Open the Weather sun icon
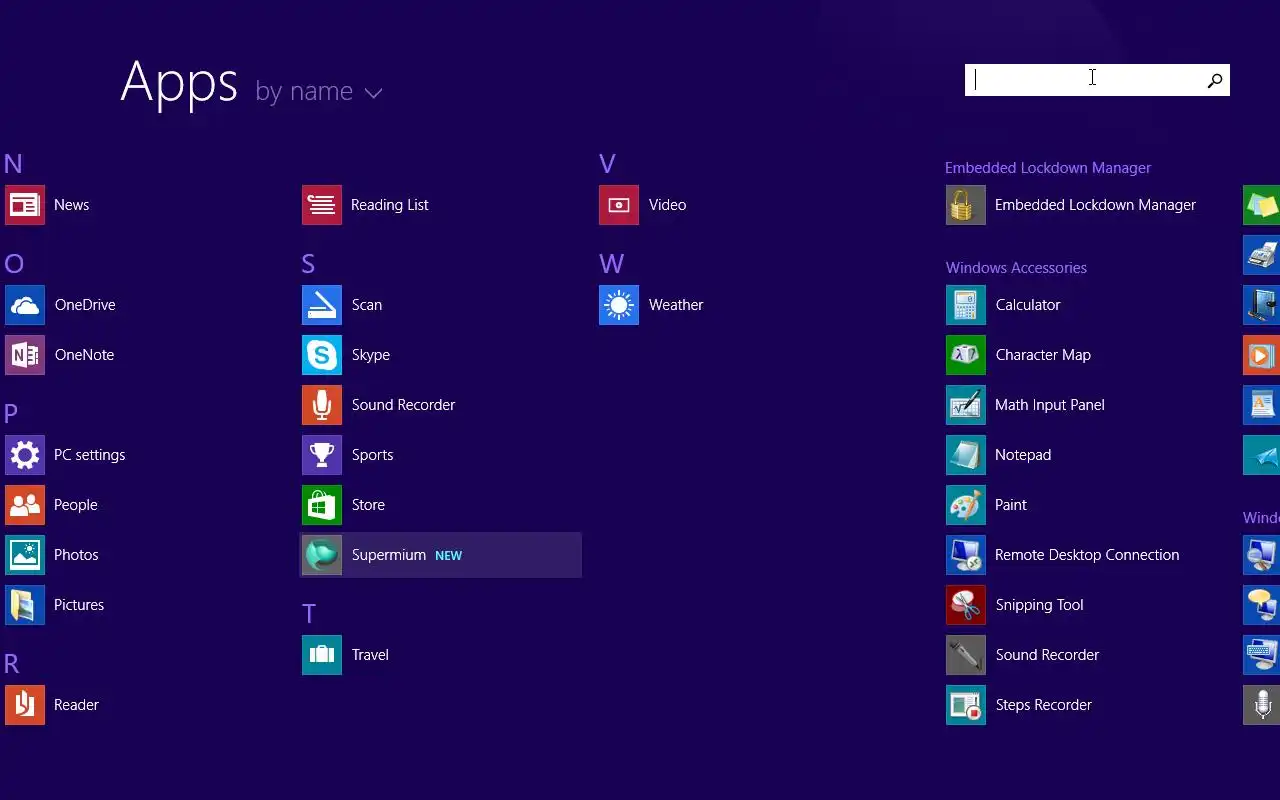The image size is (1280, 800). (x=619, y=305)
